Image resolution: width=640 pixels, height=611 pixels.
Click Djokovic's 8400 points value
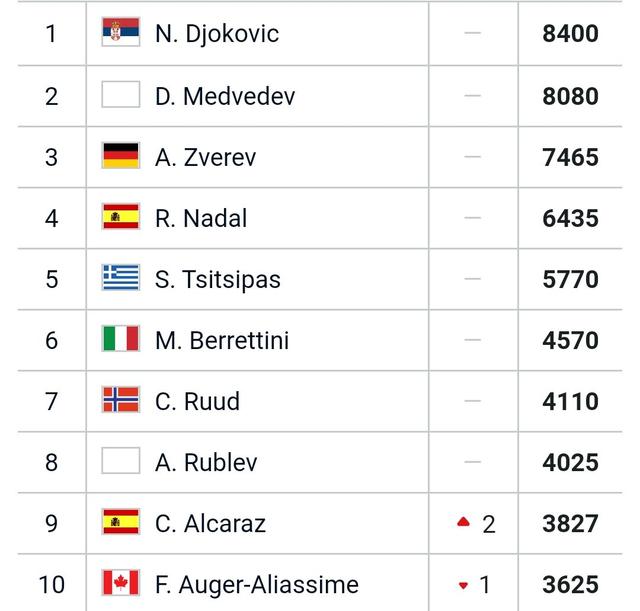pos(570,34)
